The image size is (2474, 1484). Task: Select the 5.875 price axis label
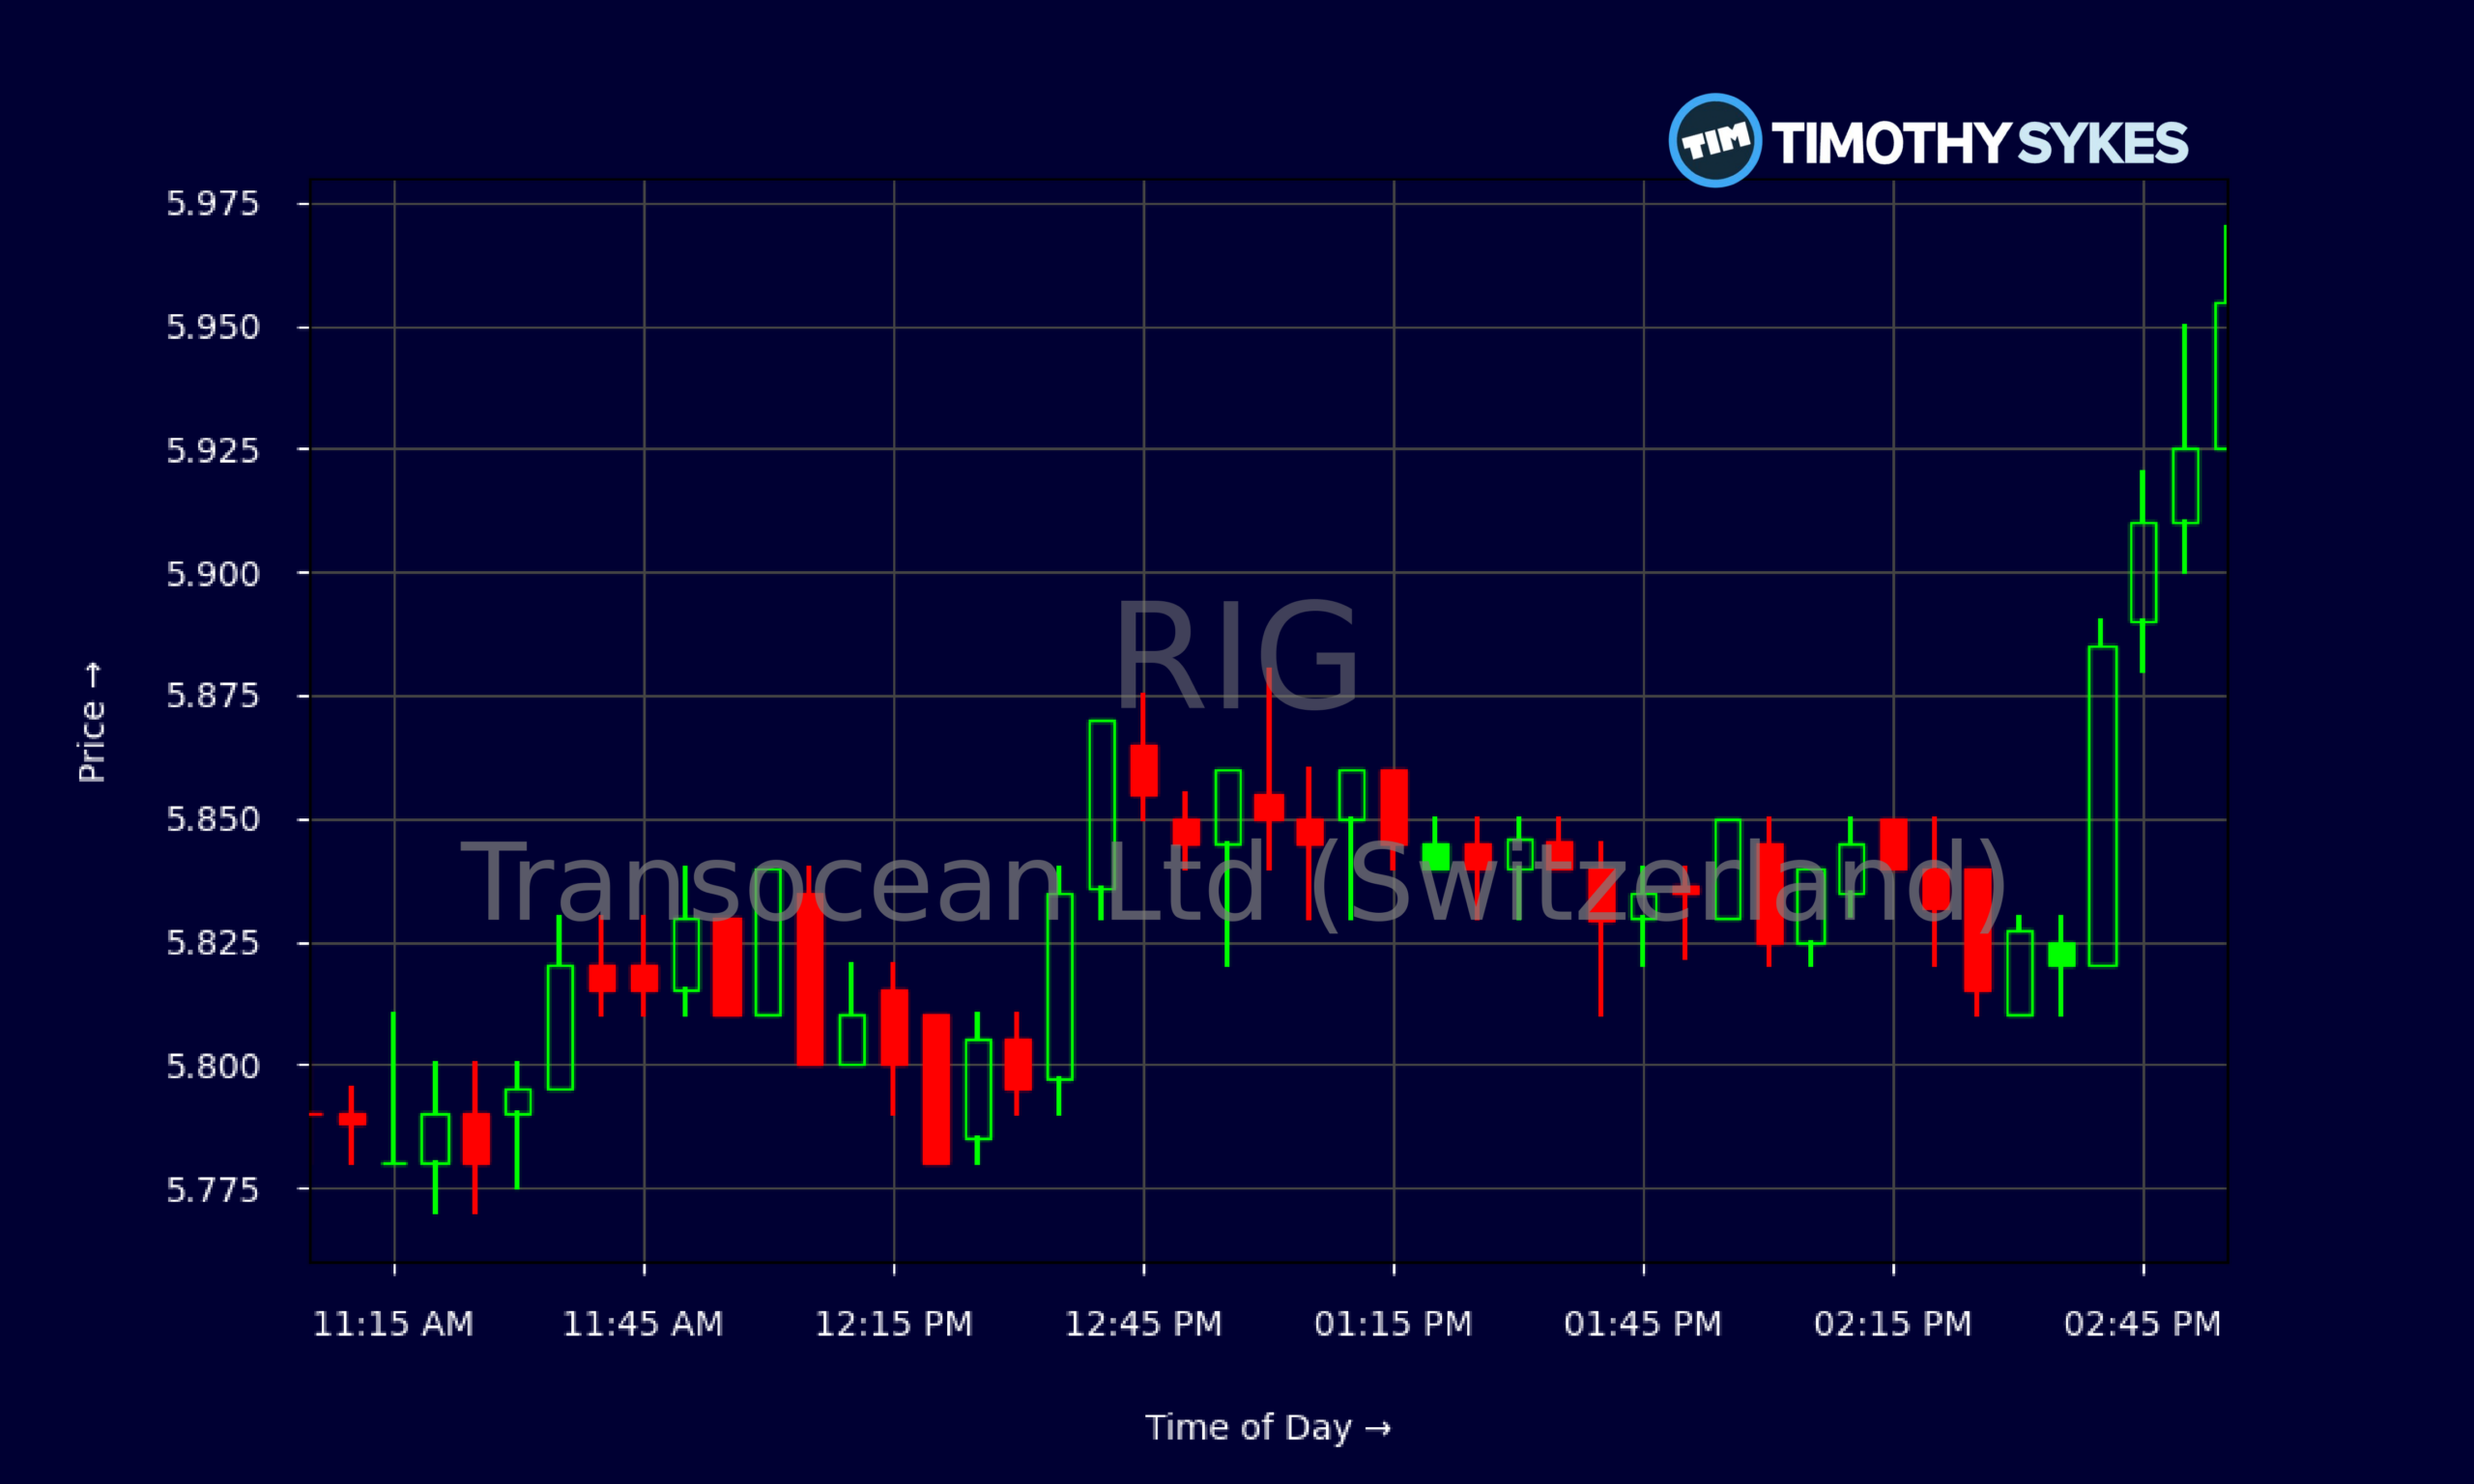pos(212,696)
